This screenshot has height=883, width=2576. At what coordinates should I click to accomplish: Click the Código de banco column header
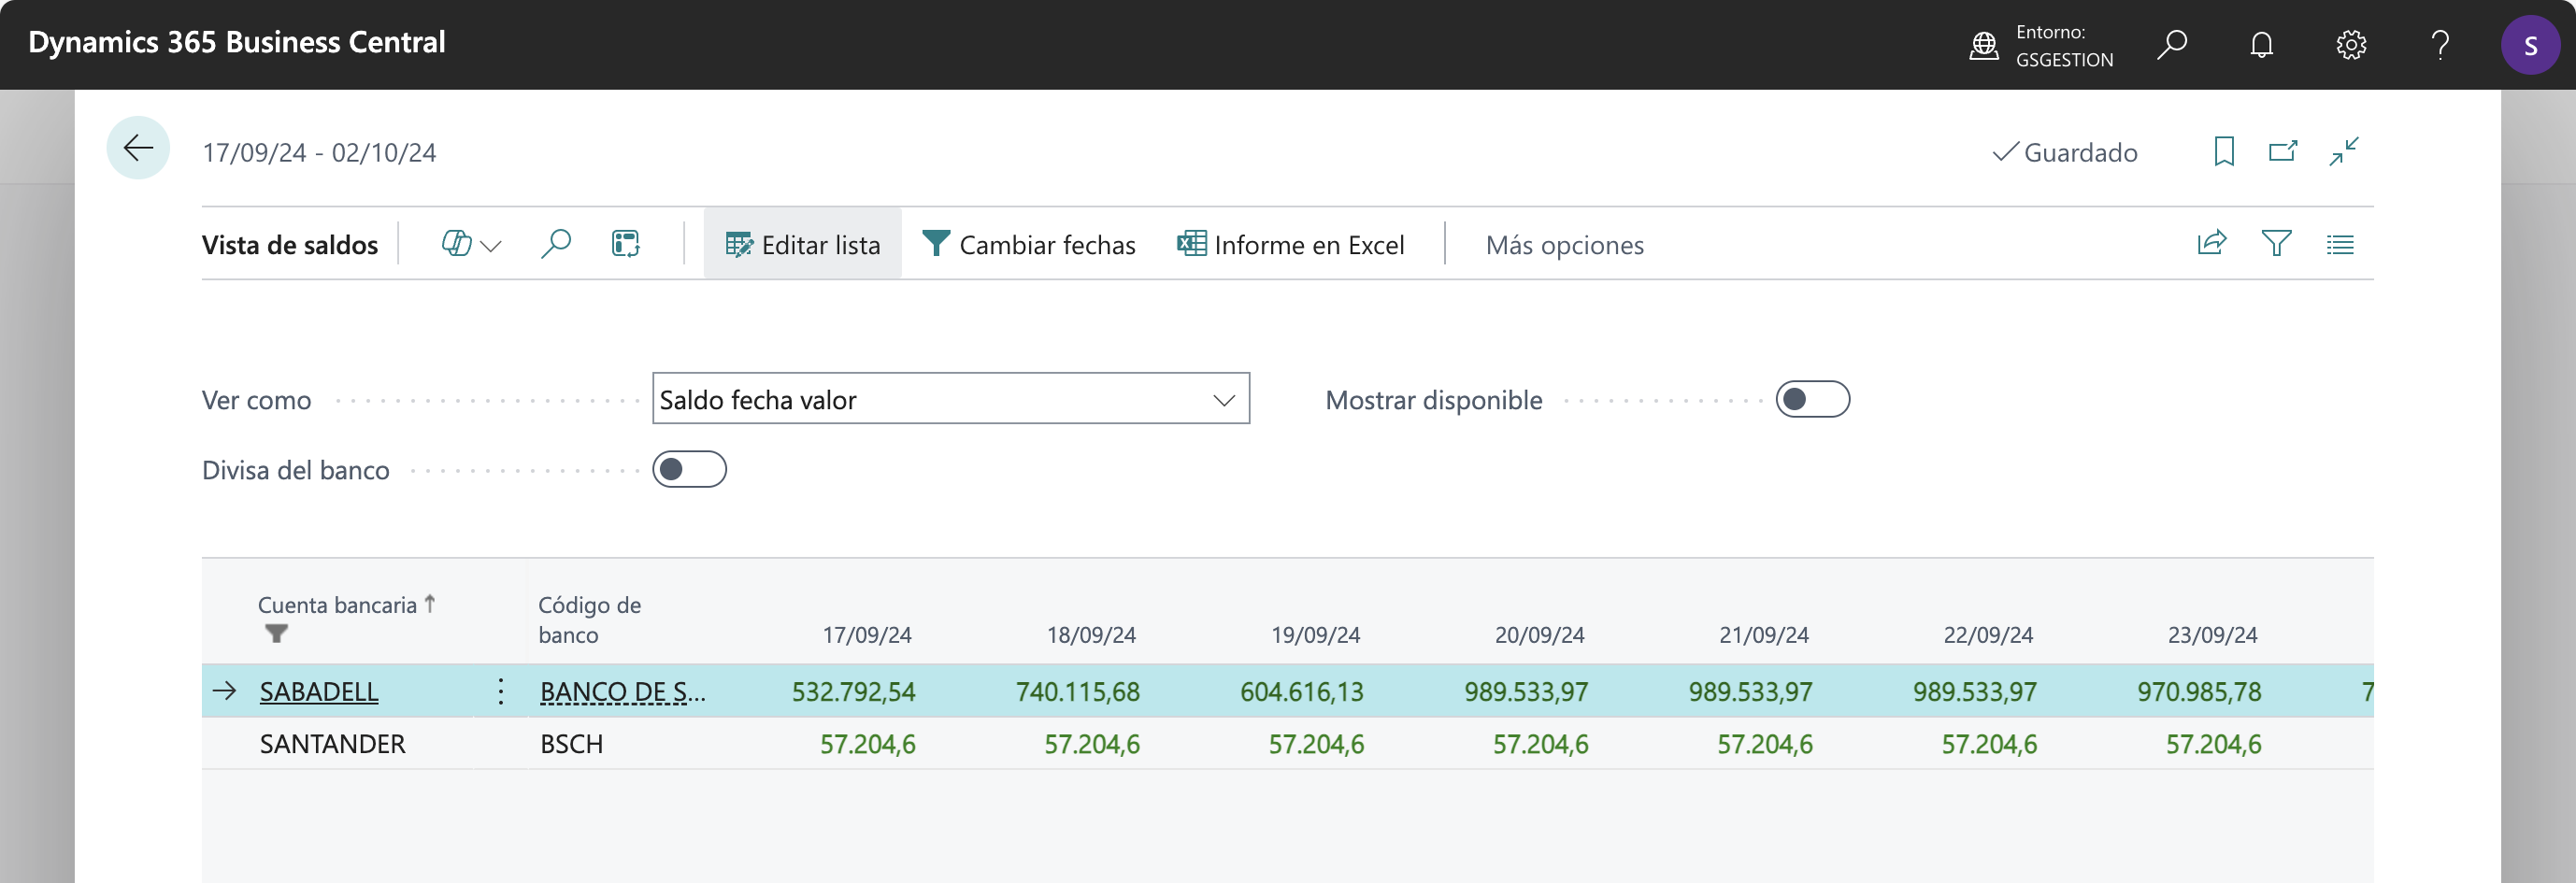pos(590,620)
